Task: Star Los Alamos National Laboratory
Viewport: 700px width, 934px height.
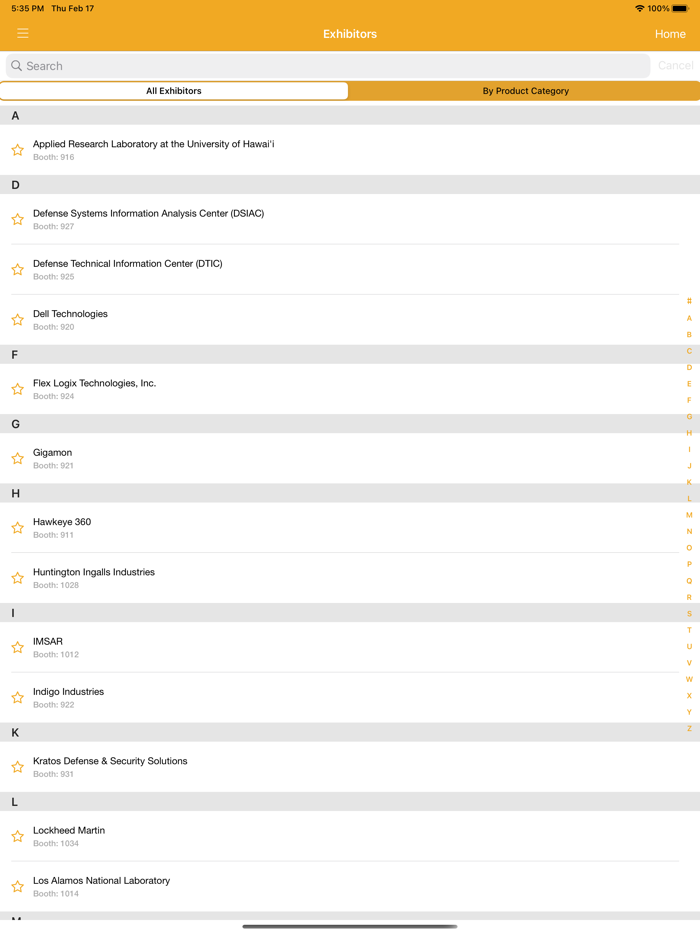Action: point(18,887)
